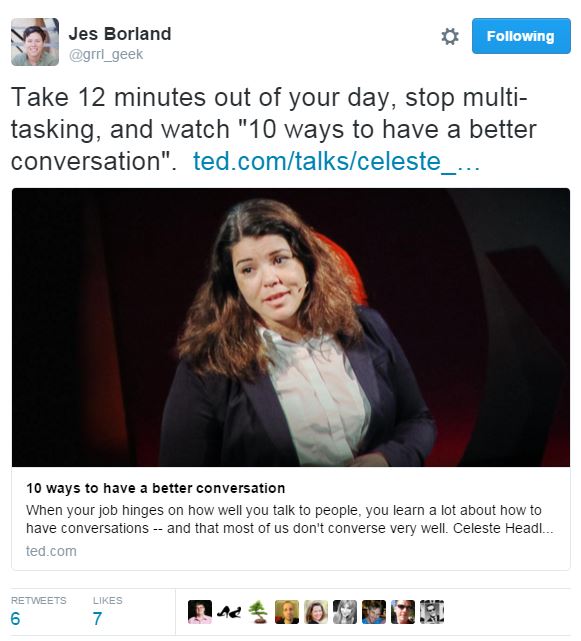Open the black high heels avatar
Viewport: 581px width, 641px height.
tap(229, 612)
